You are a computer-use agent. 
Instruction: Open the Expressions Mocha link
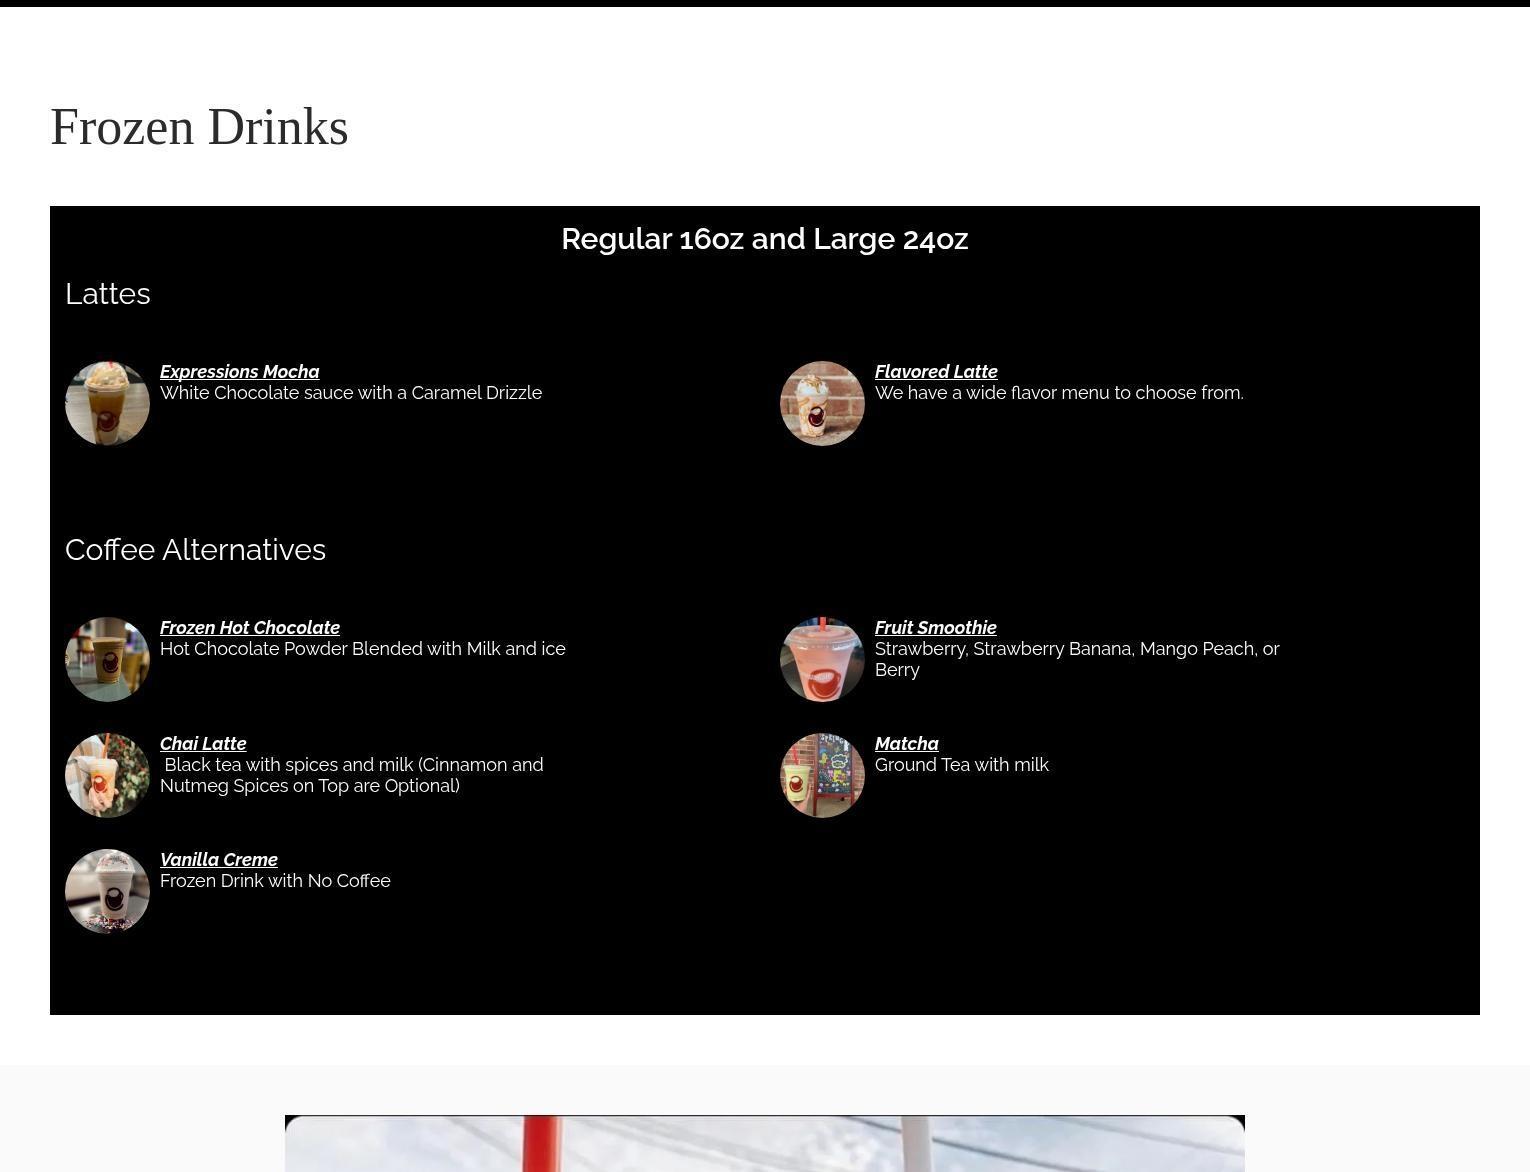click(x=239, y=371)
